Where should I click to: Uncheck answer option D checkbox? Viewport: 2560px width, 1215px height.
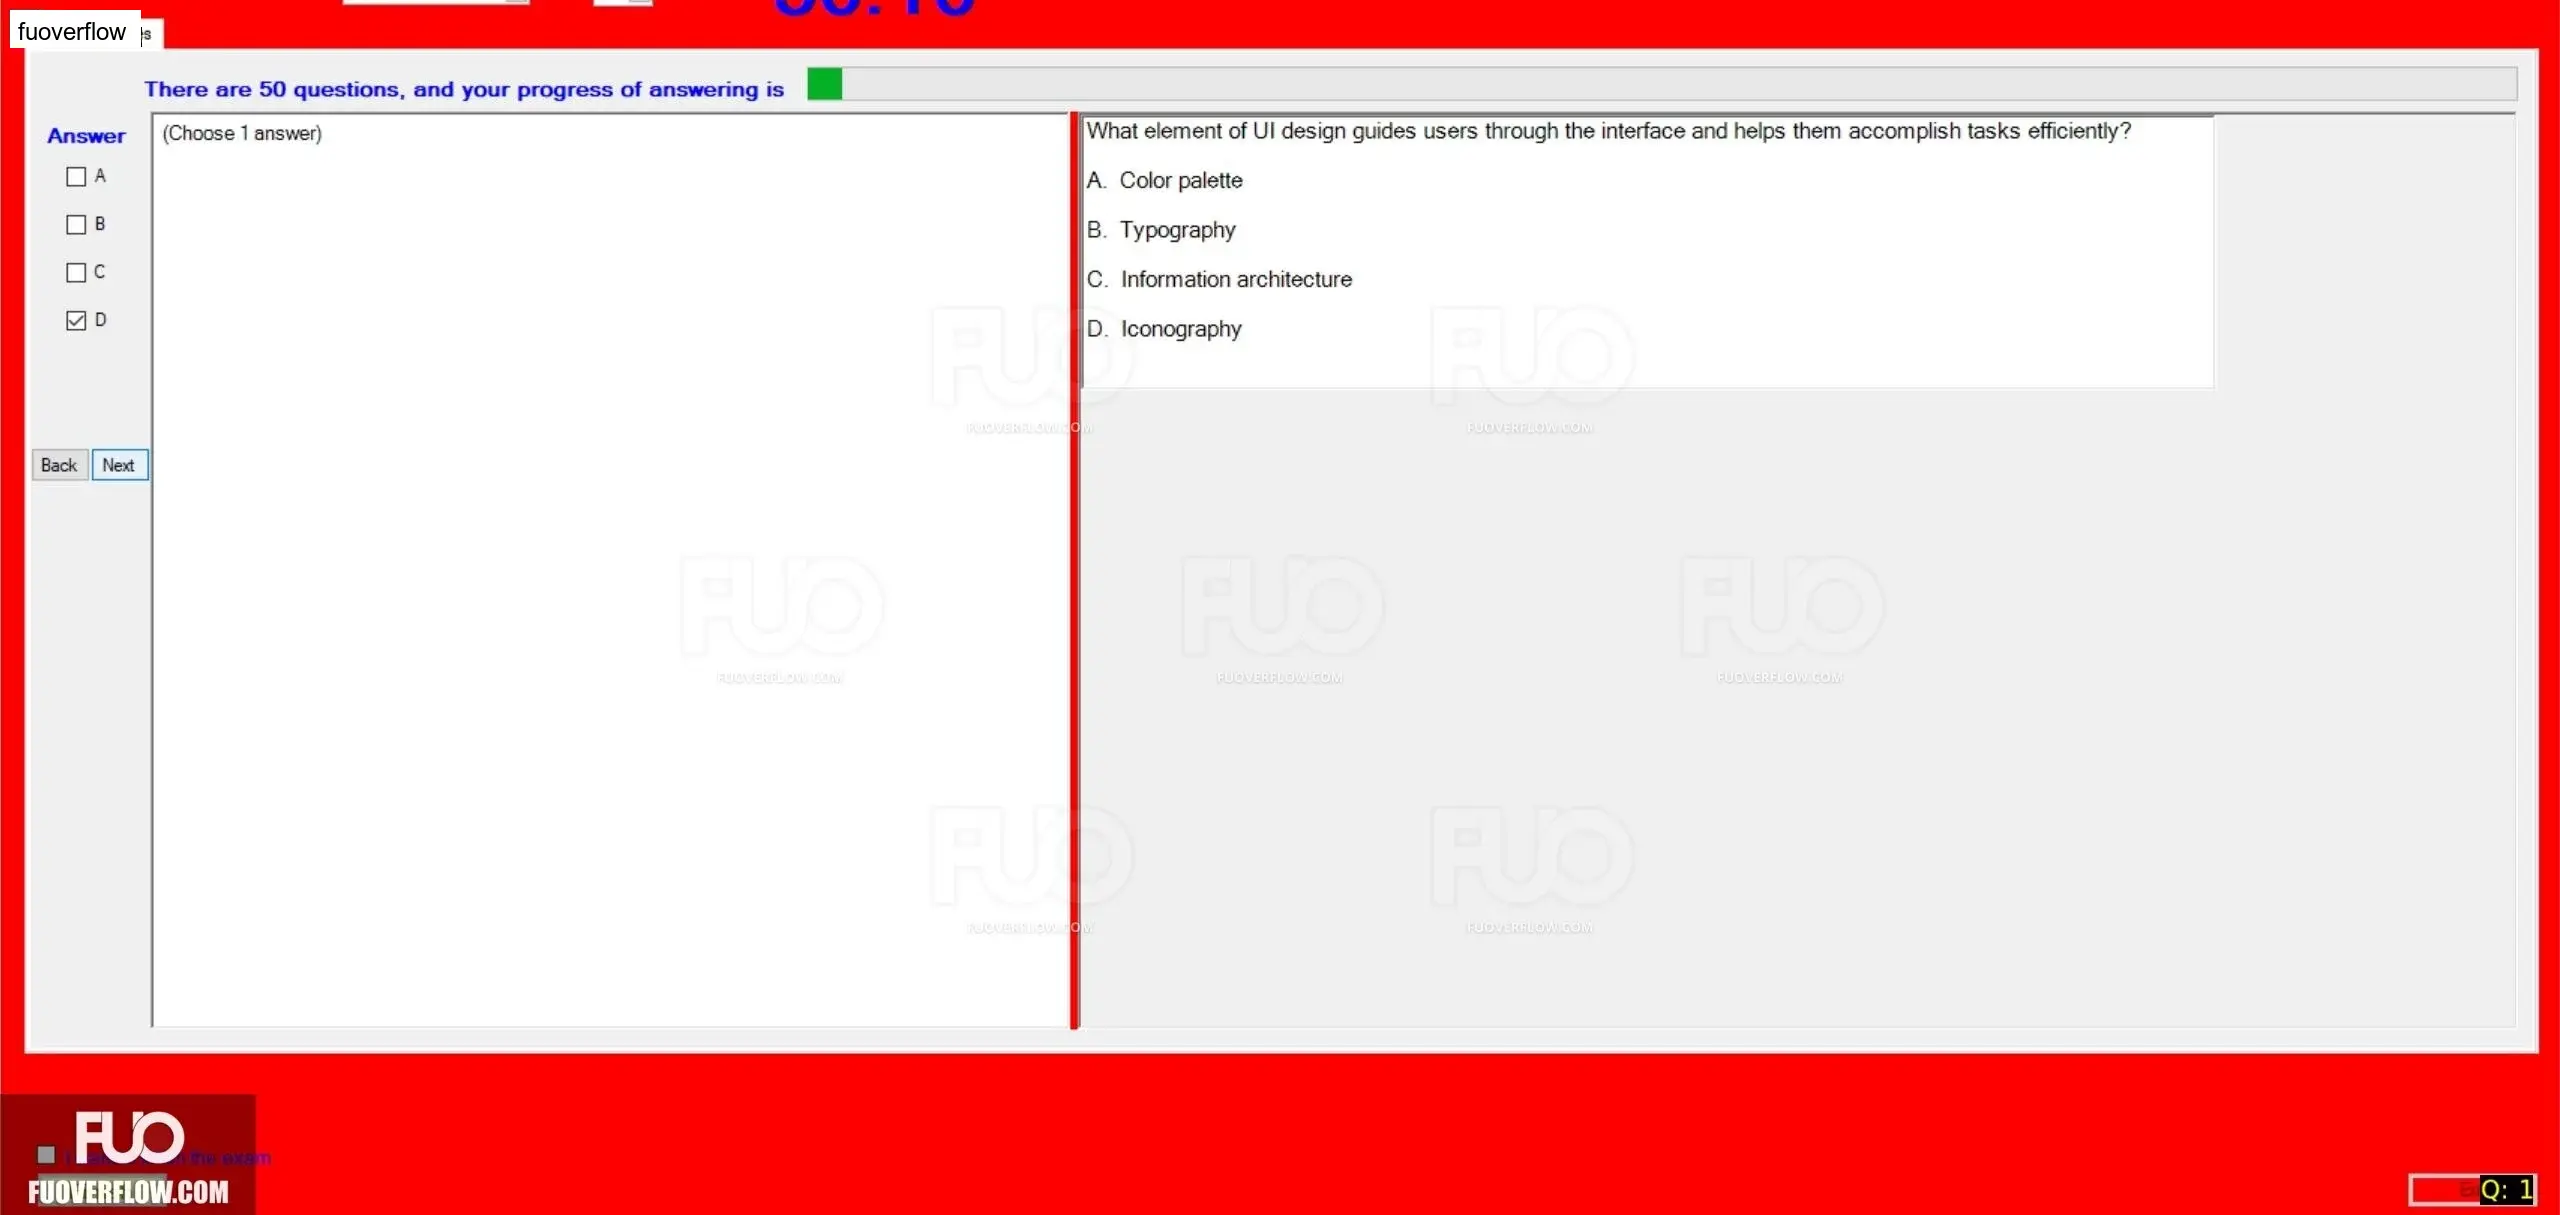point(76,321)
